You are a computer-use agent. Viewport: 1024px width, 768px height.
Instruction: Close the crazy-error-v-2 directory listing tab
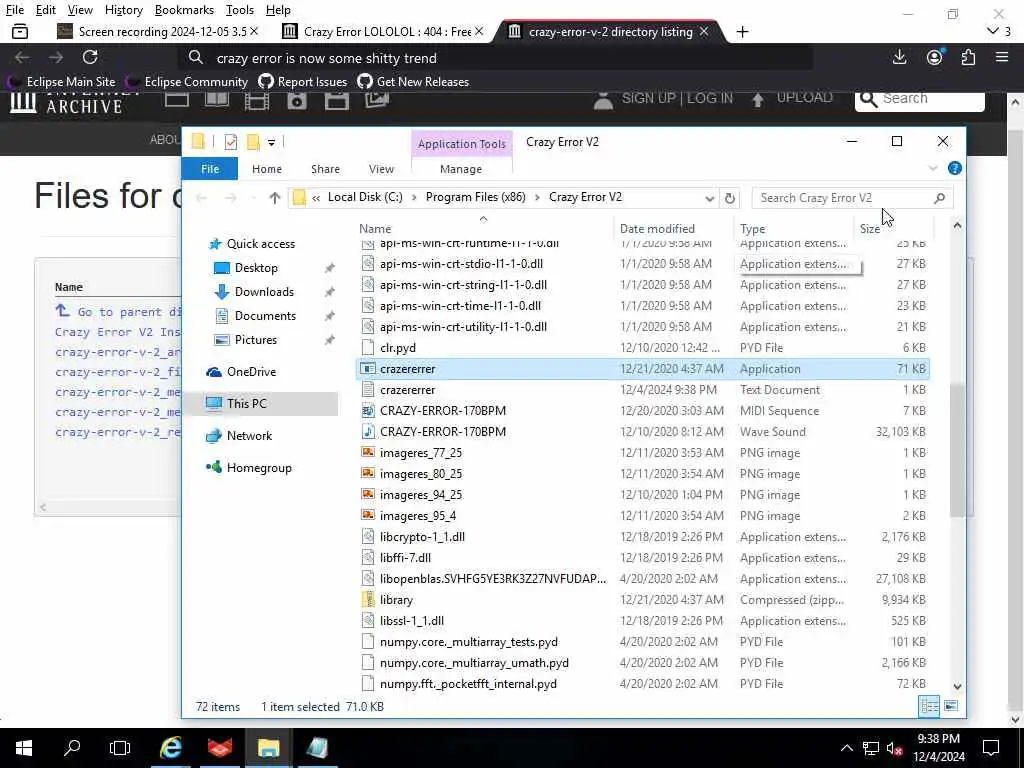pos(704,31)
